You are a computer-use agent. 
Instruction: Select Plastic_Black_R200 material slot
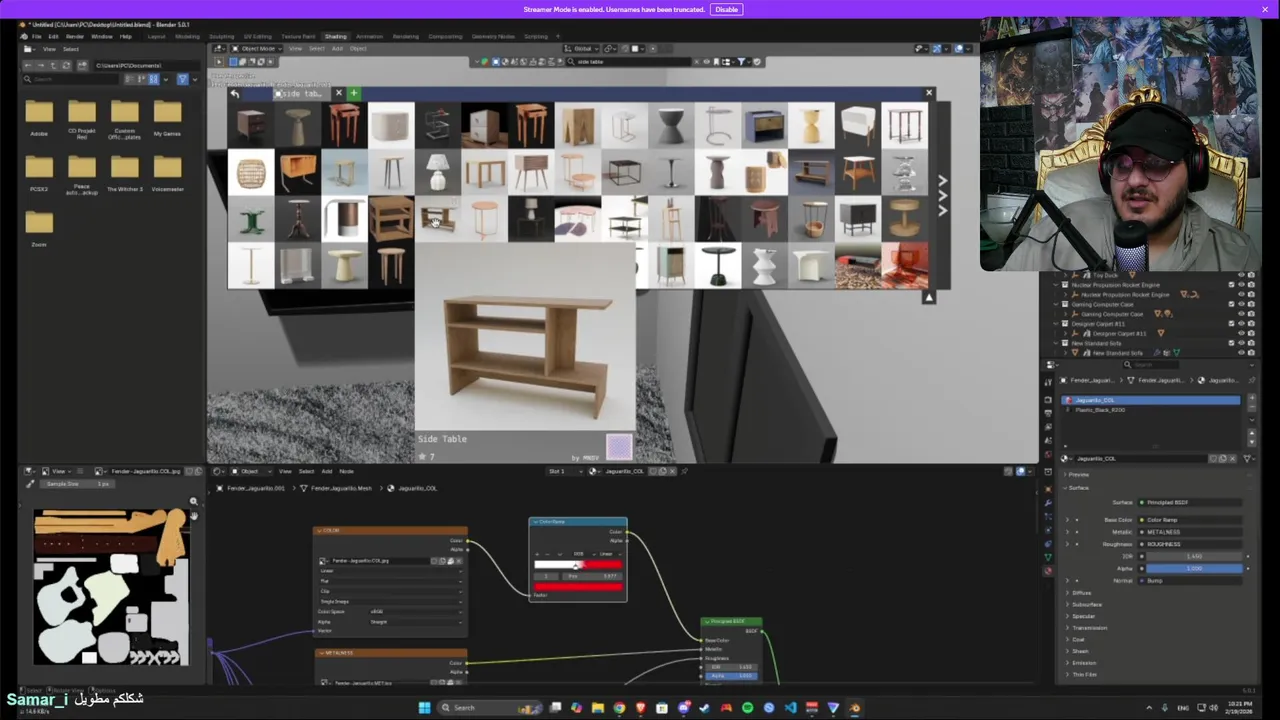tap(1150, 410)
